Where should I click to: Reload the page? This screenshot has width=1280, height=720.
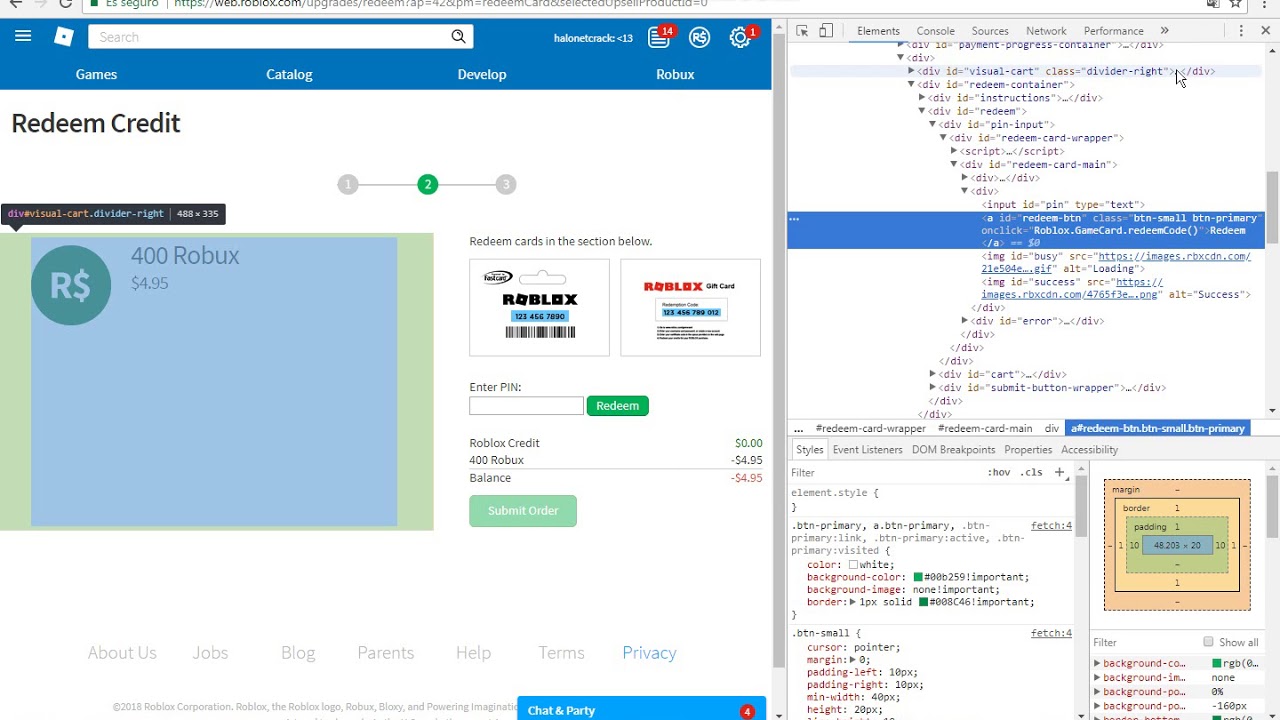tap(65, 4)
